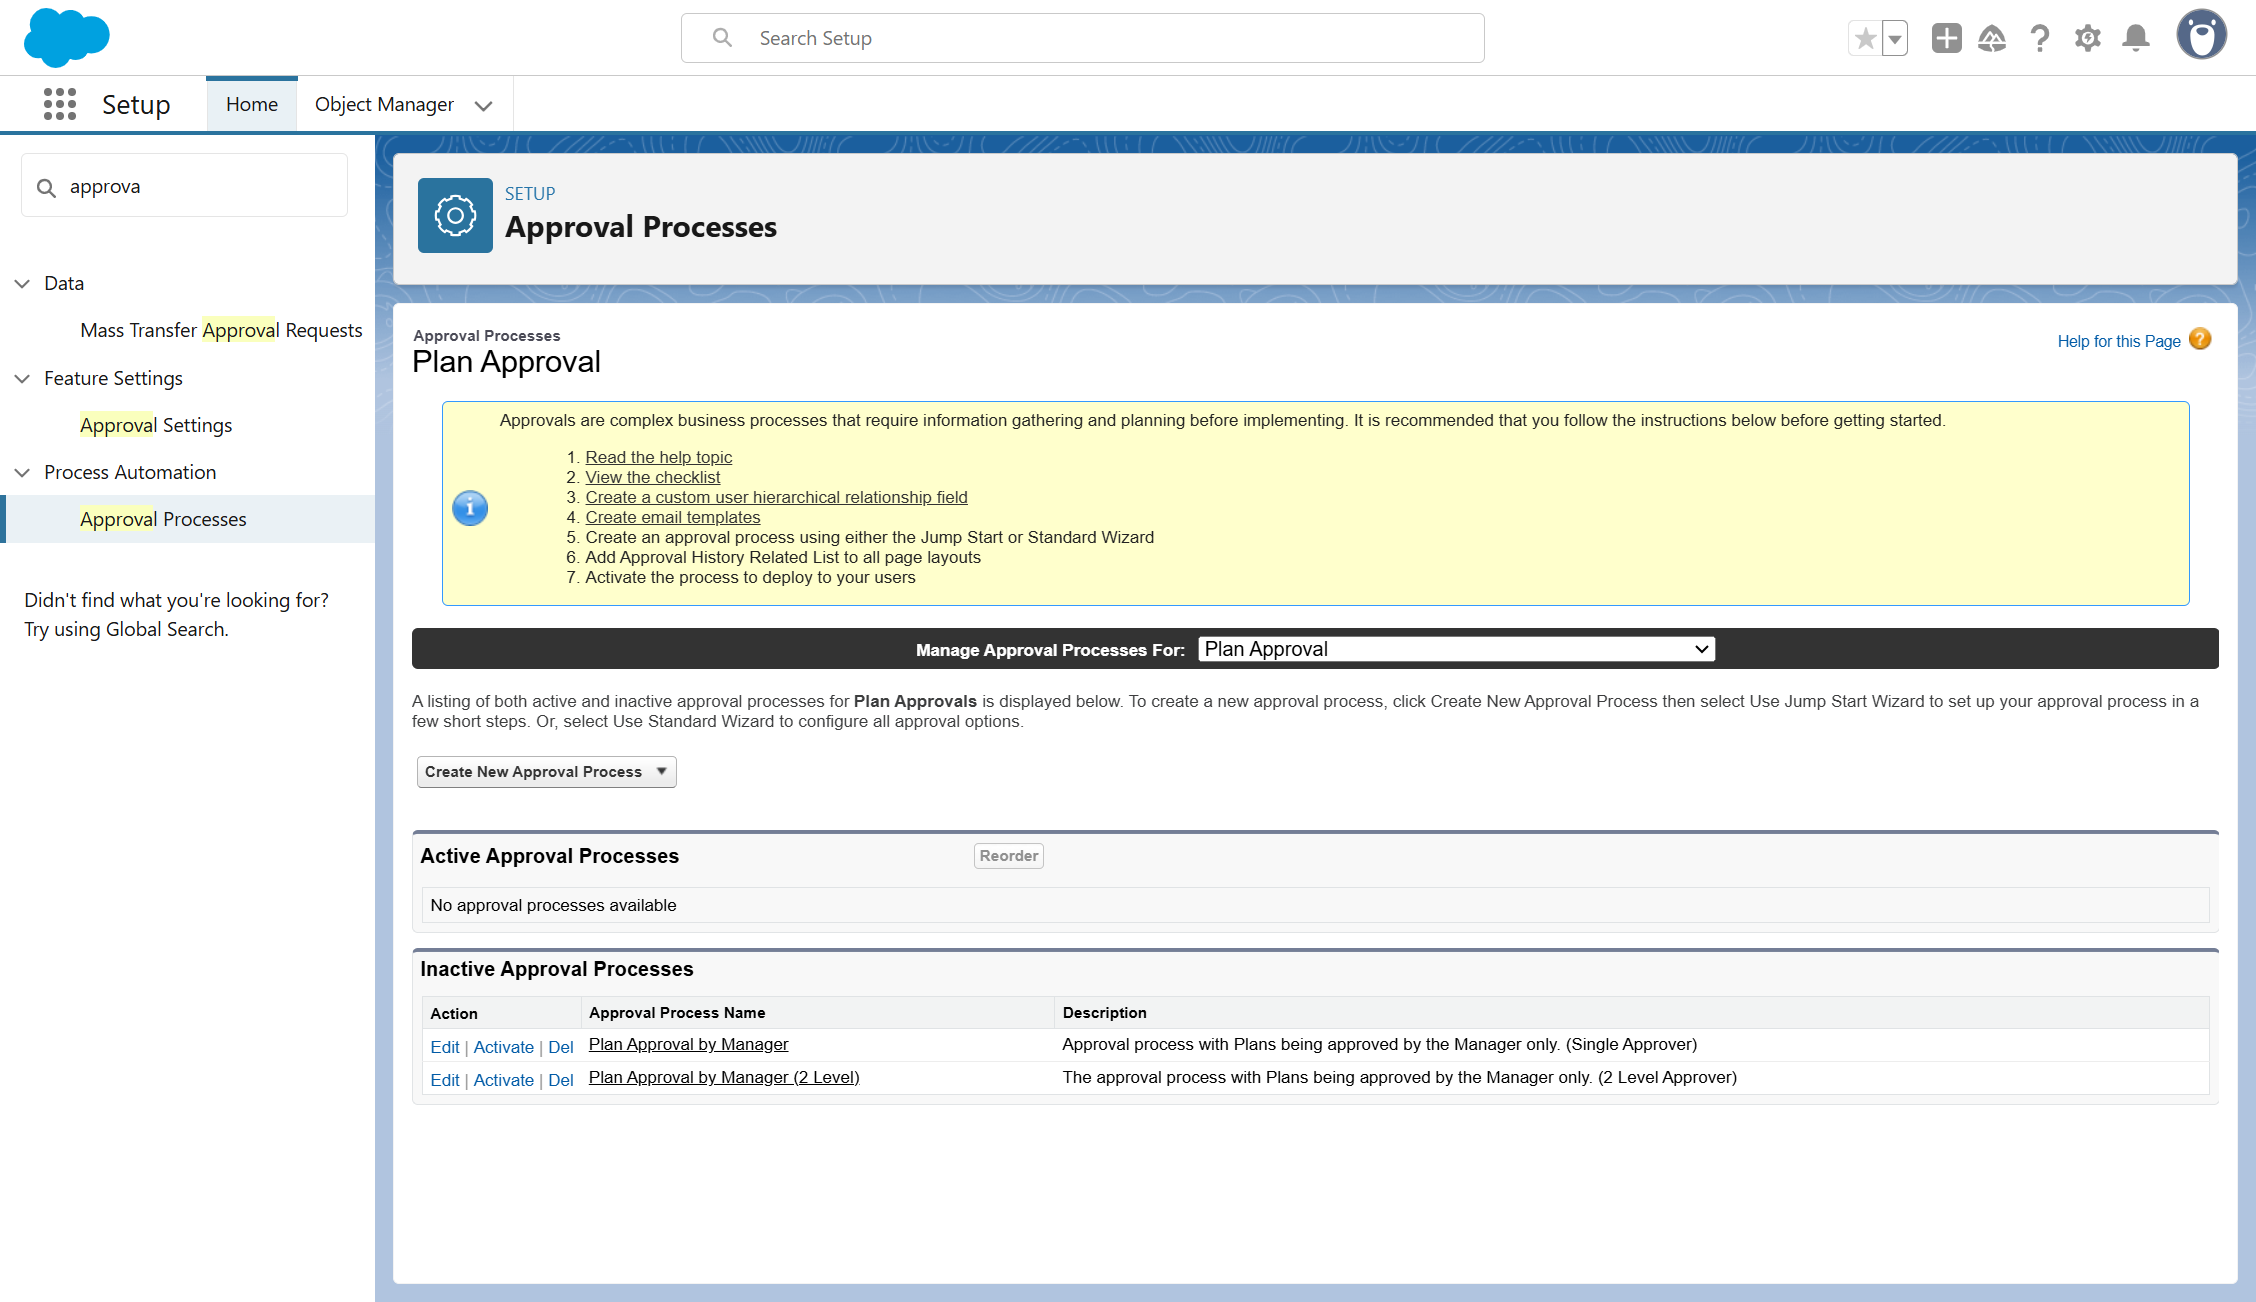Viewport: 2256px width, 1302px height.
Task: Open Manage Approval Processes For dropdown
Action: click(1456, 649)
